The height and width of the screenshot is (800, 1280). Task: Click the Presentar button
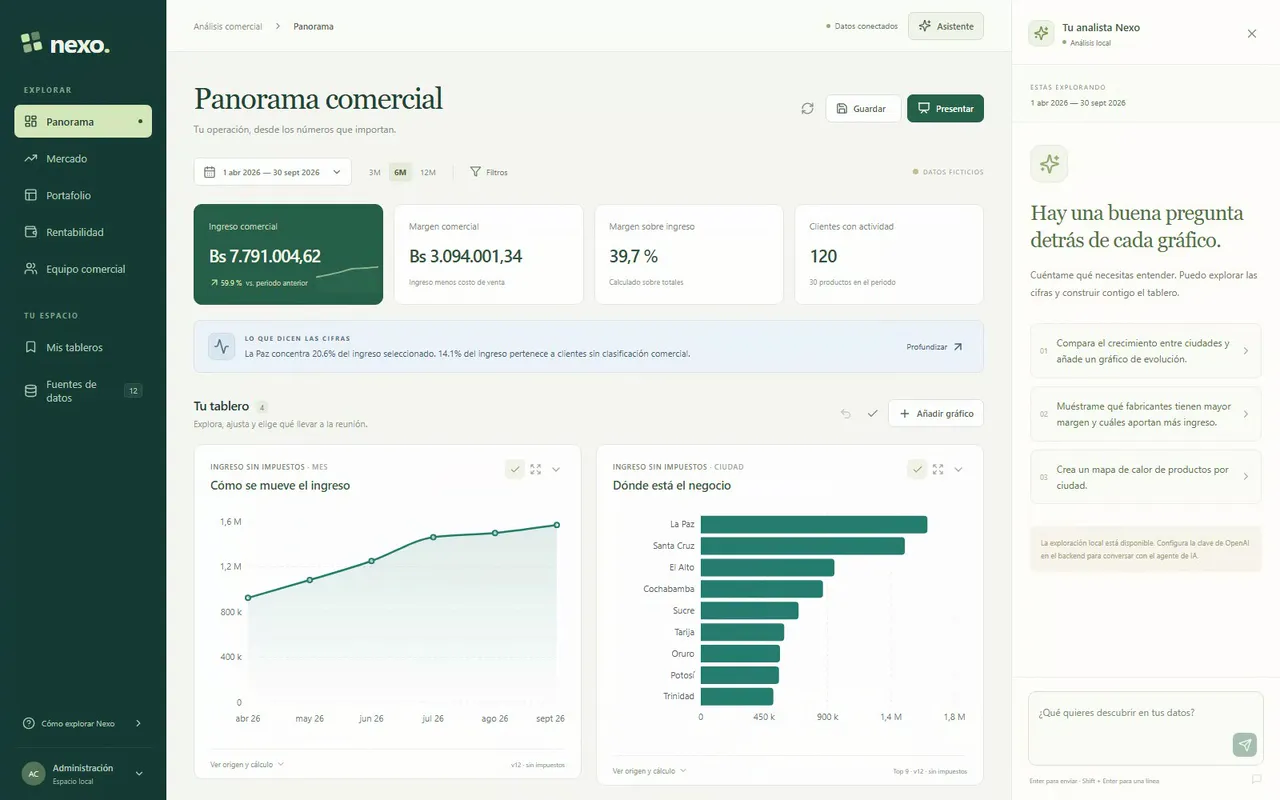pyautogui.click(x=945, y=108)
